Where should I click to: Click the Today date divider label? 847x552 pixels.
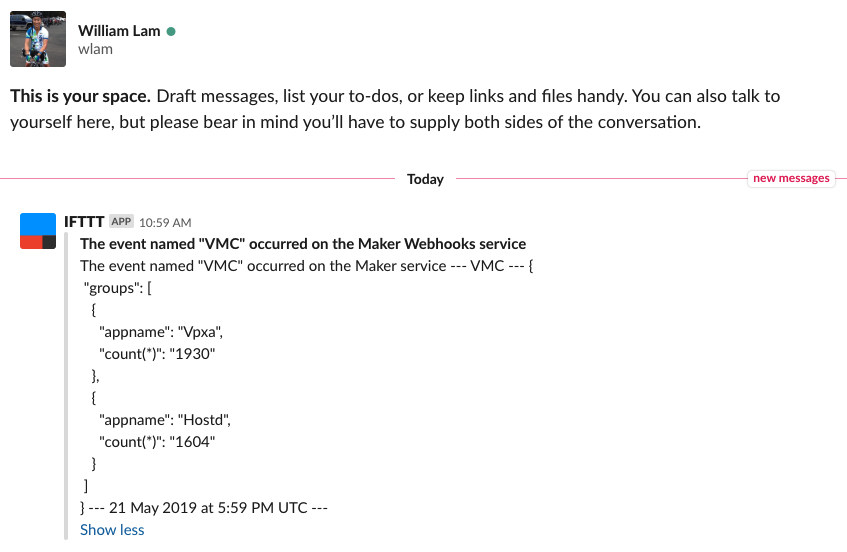(x=425, y=179)
